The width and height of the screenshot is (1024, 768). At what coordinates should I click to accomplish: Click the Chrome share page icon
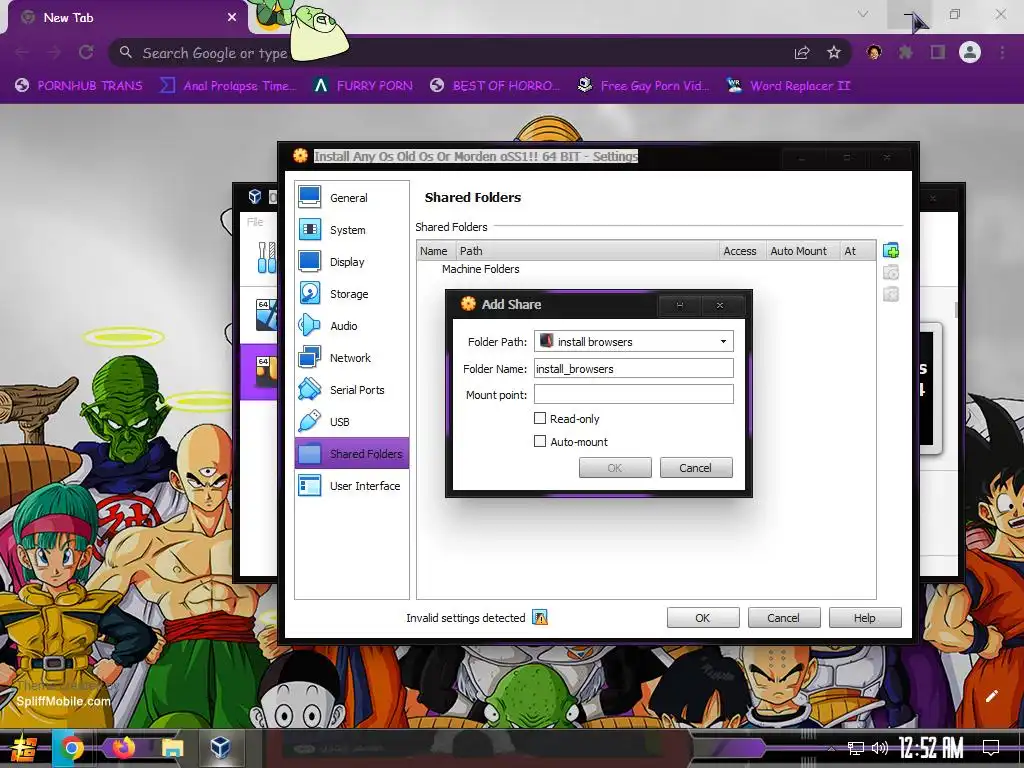coord(802,53)
